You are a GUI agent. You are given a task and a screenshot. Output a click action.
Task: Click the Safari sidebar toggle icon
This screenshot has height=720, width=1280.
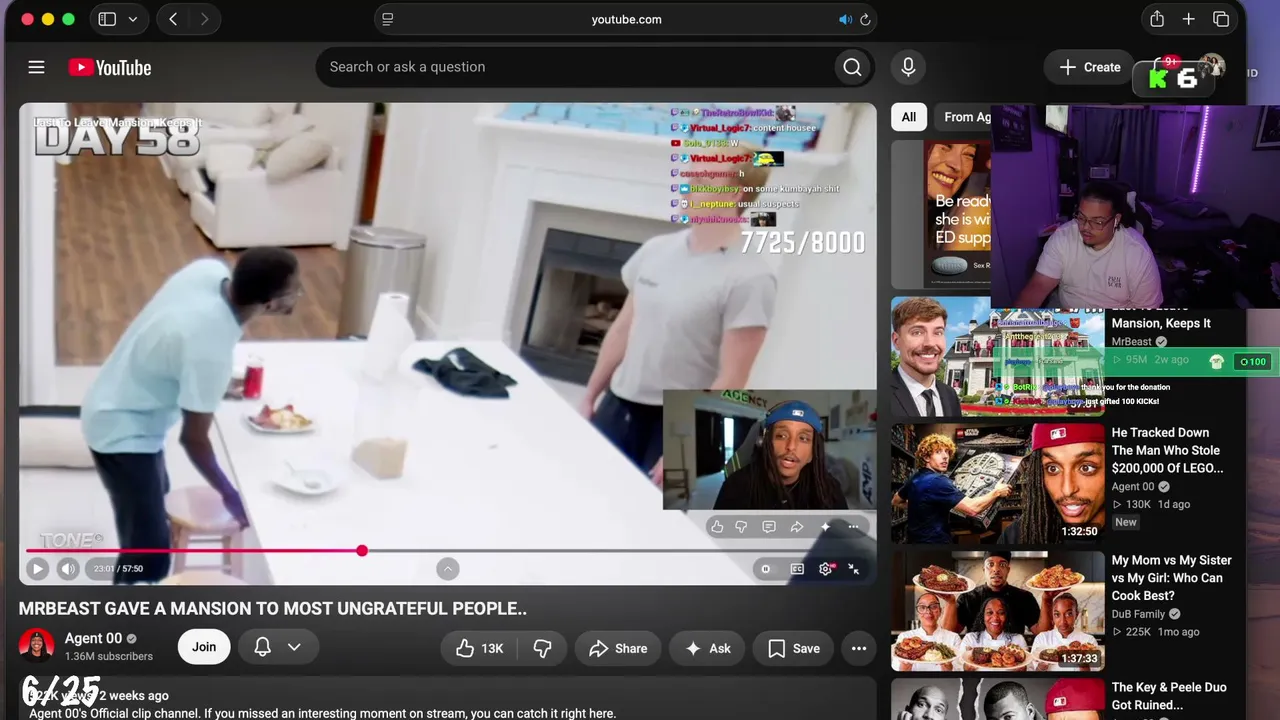pyautogui.click(x=107, y=19)
